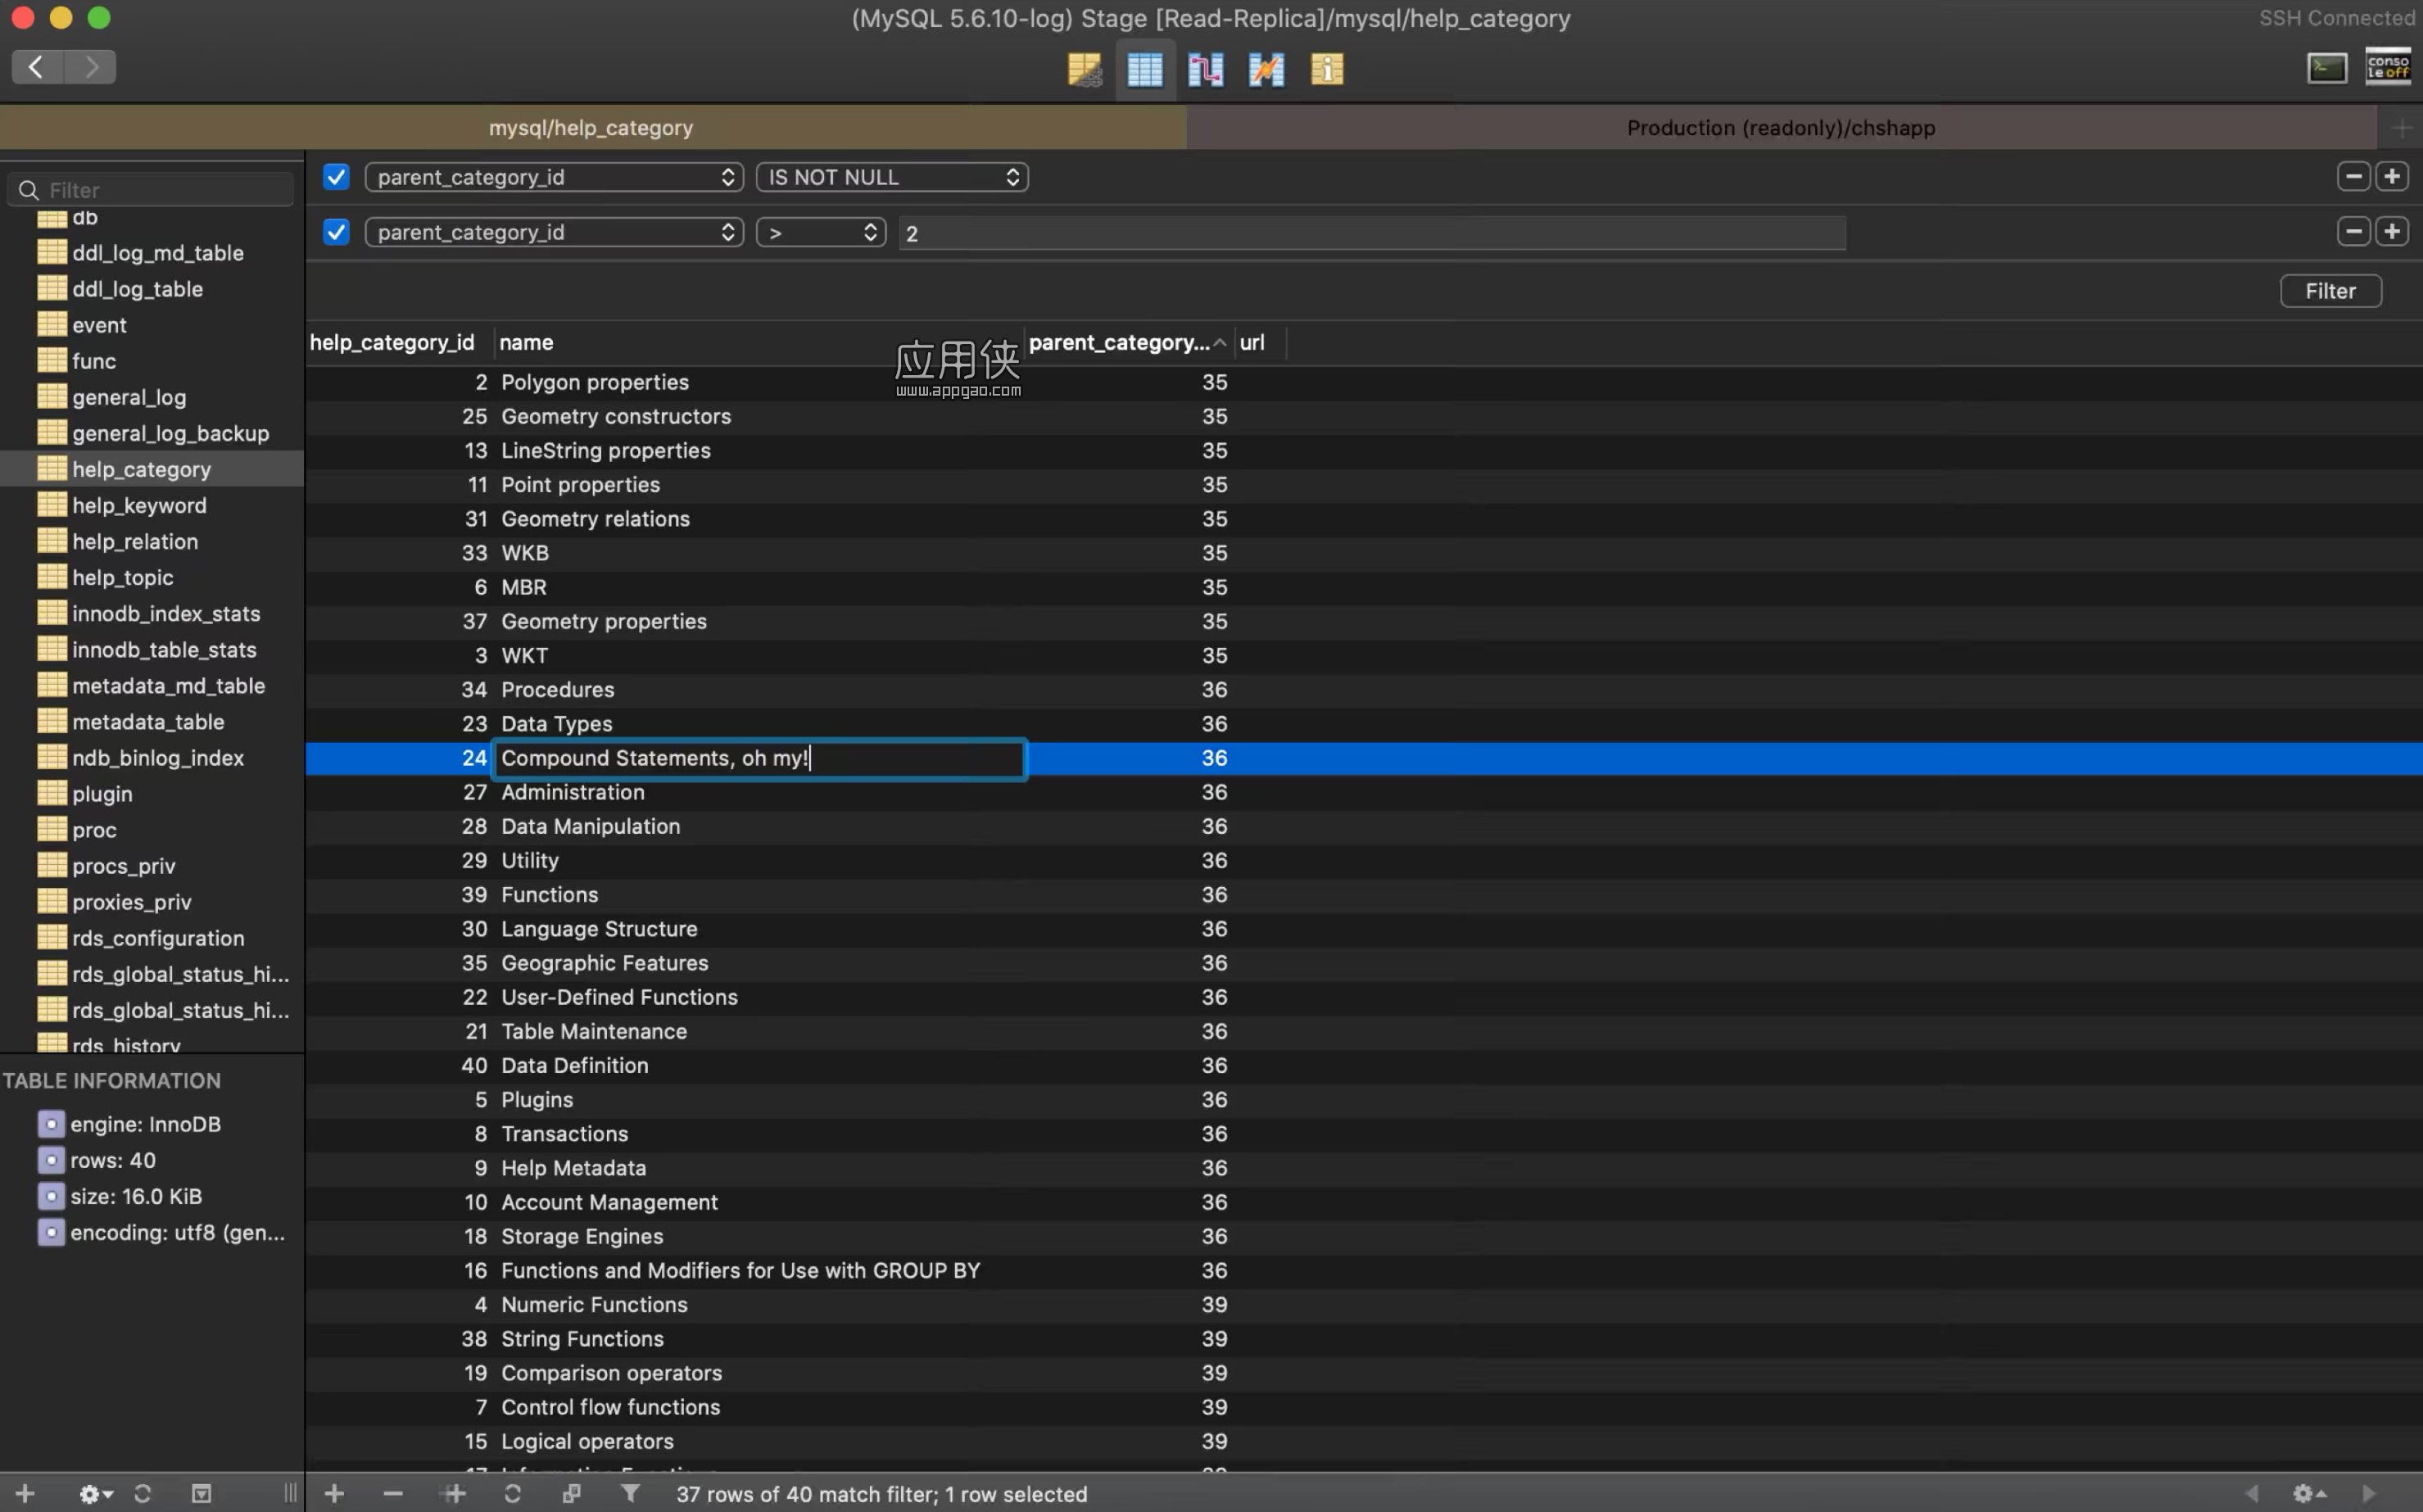
Task: Open the Table Structure view icon
Action: (1084, 69)
